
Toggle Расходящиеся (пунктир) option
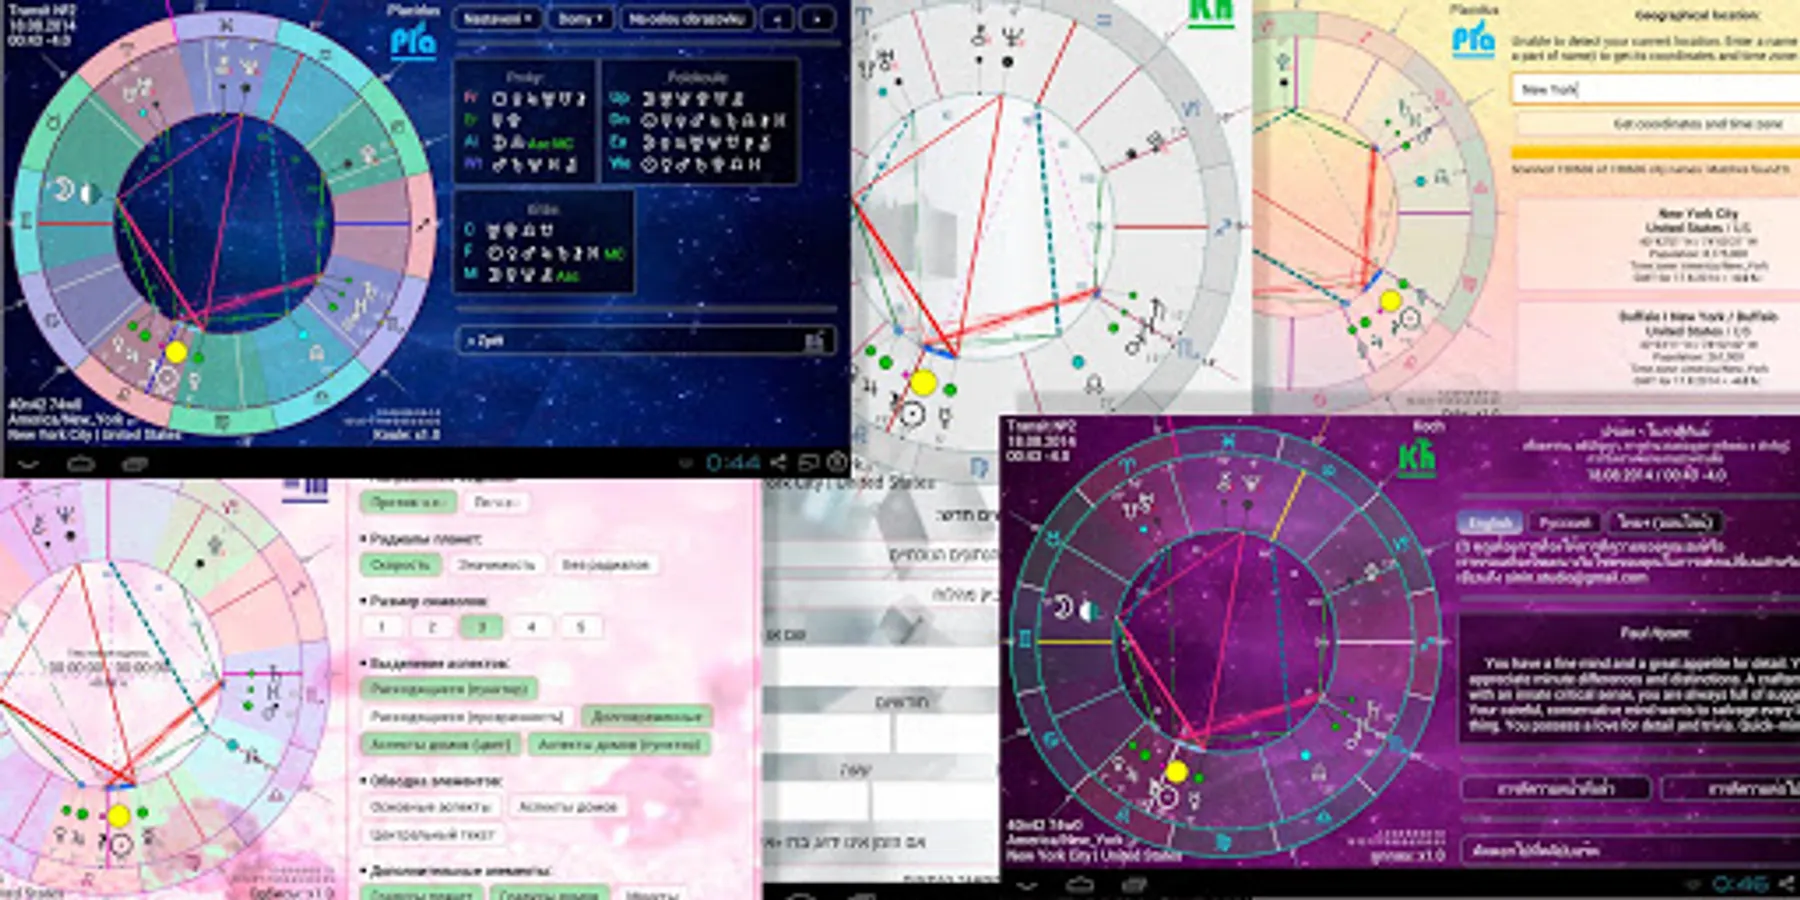click(449, 688)
